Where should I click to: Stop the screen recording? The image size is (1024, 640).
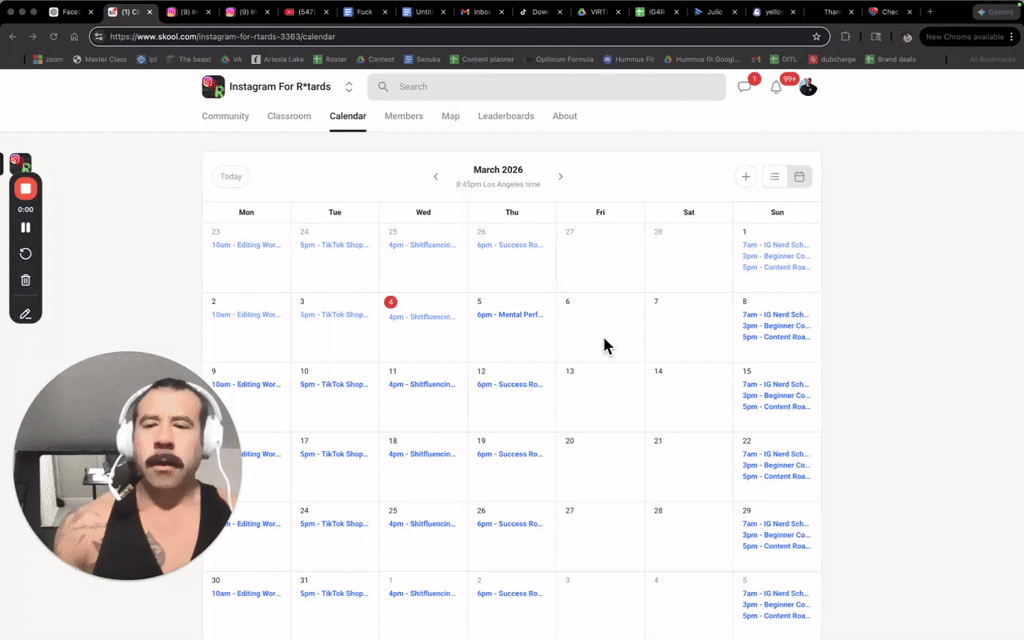coord(25,188)
